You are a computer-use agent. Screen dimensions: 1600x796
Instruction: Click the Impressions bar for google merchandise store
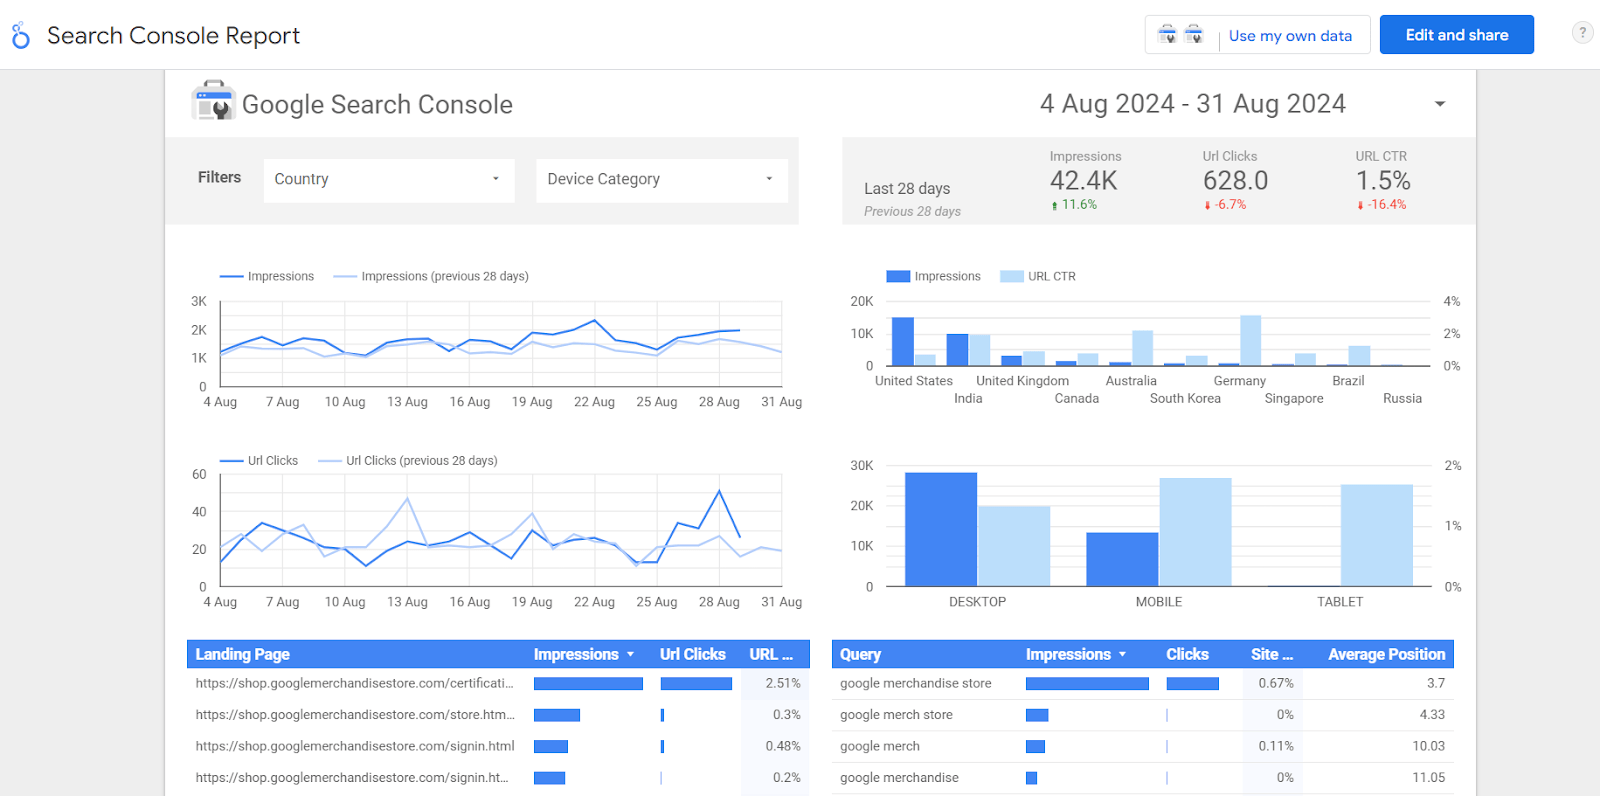pyautogui.click(x=1087, y=684)
